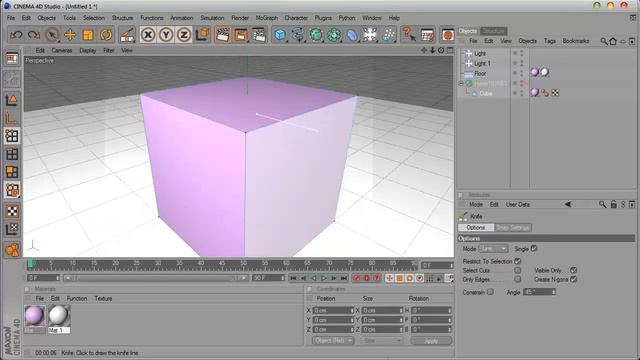Click the Apply button in Coordinates
This screenshot has width=640, height=360.
[431, 340]
